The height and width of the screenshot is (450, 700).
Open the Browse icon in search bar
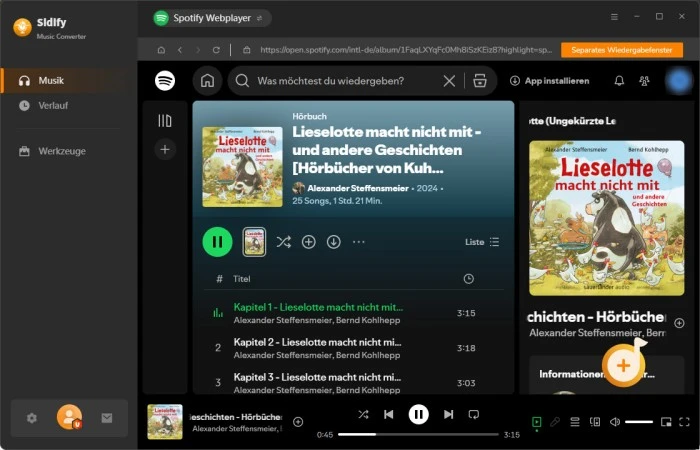click(x=480, y=81)
